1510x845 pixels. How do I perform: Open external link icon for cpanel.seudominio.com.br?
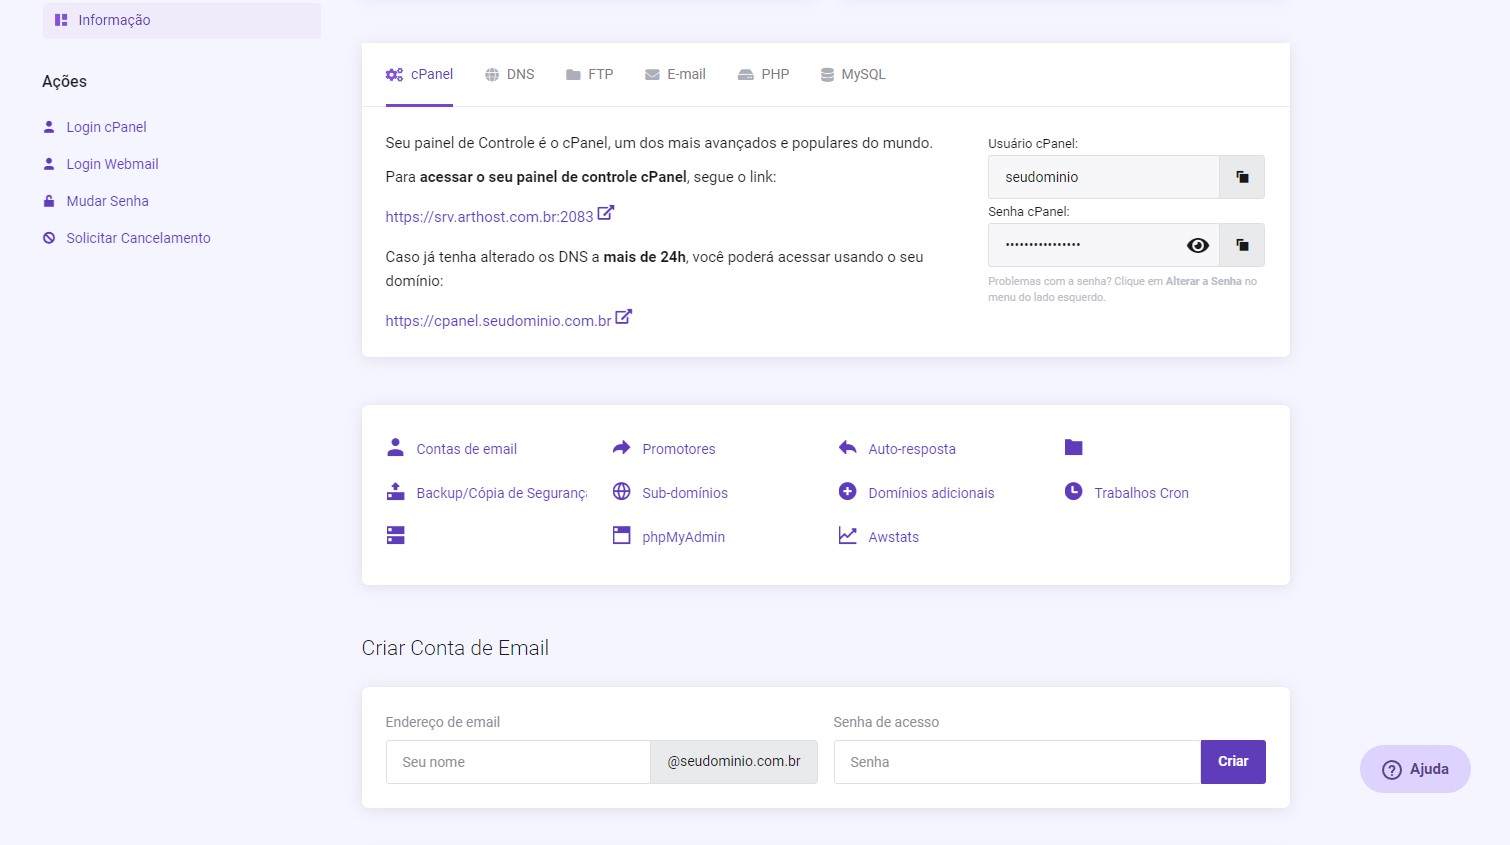click(623, 317)
